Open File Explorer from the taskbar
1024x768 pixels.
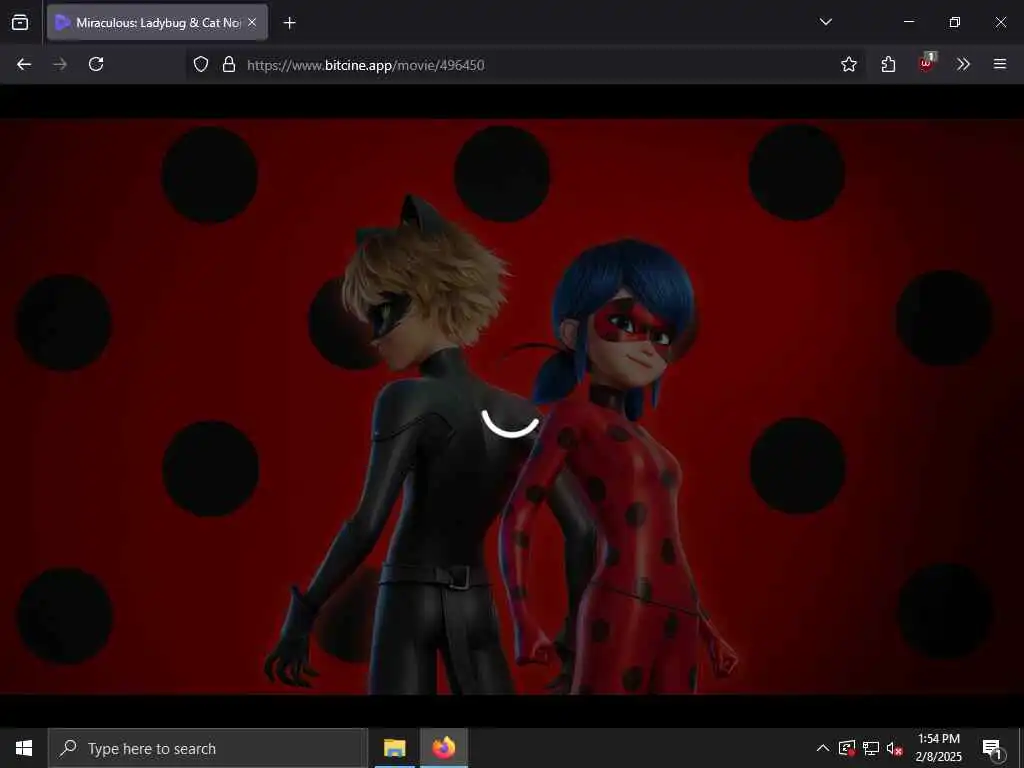click(x=394, y=748)
